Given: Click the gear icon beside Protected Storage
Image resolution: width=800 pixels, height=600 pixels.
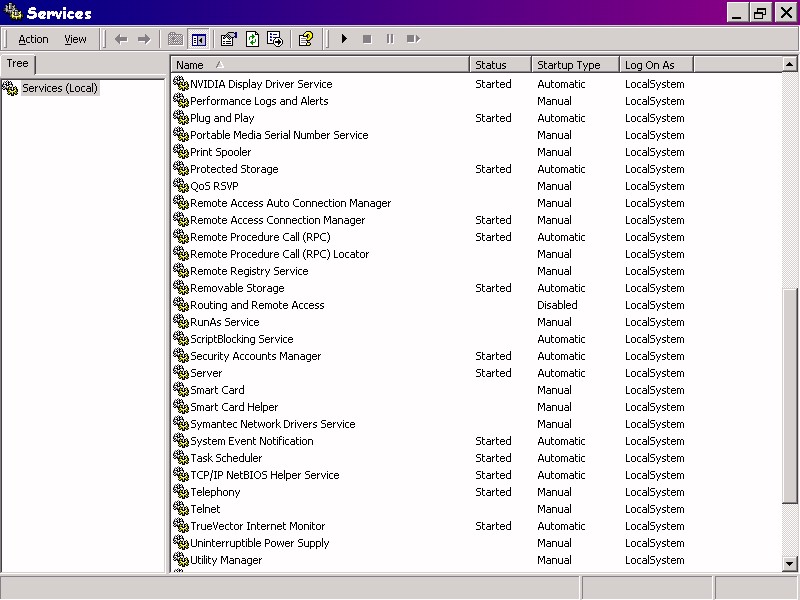Looking at the screenshot, I should click(x=181, y=168).
